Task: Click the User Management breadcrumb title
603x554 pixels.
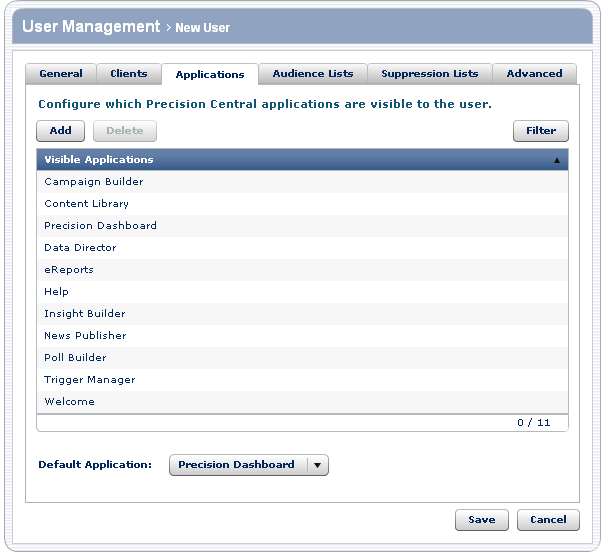Action: 91,27
